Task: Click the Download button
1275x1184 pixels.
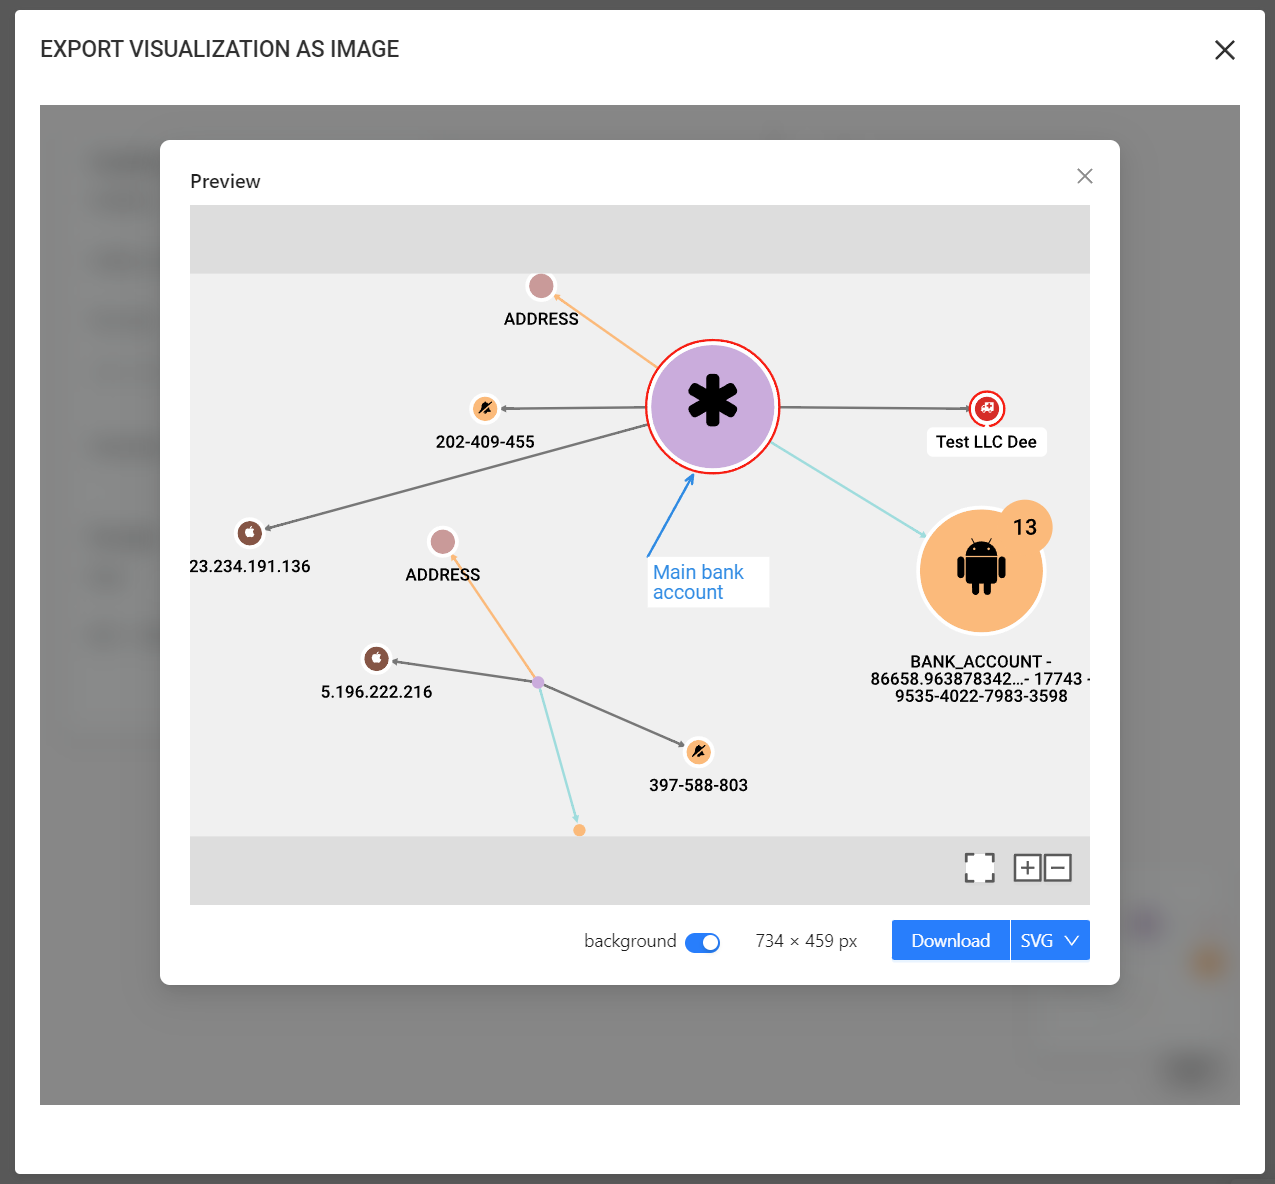Action: 950,940
